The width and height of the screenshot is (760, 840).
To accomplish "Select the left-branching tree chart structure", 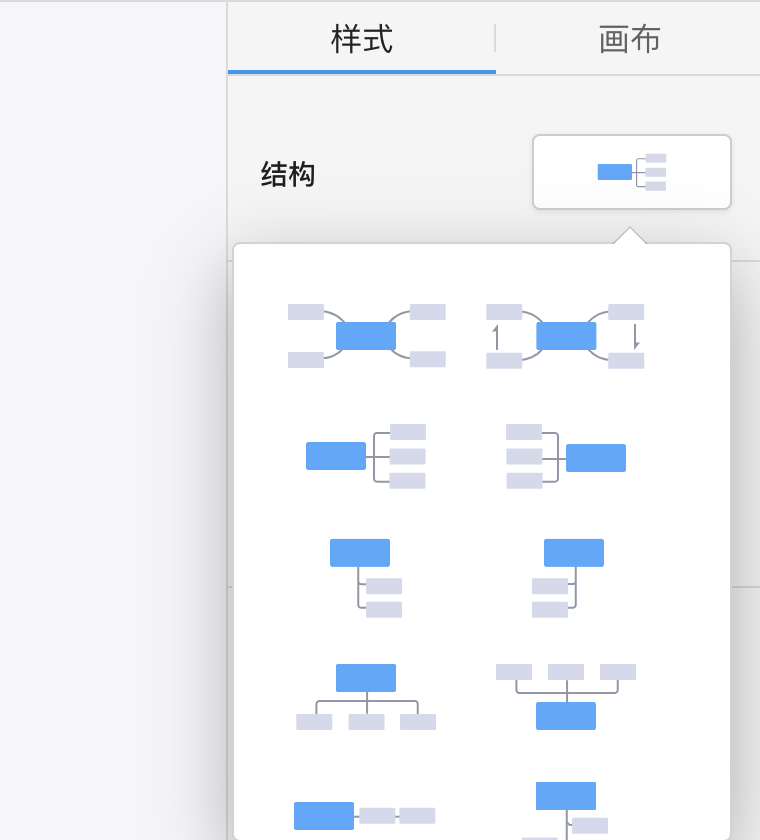I will pyautogui.click(x=568, y=578).
